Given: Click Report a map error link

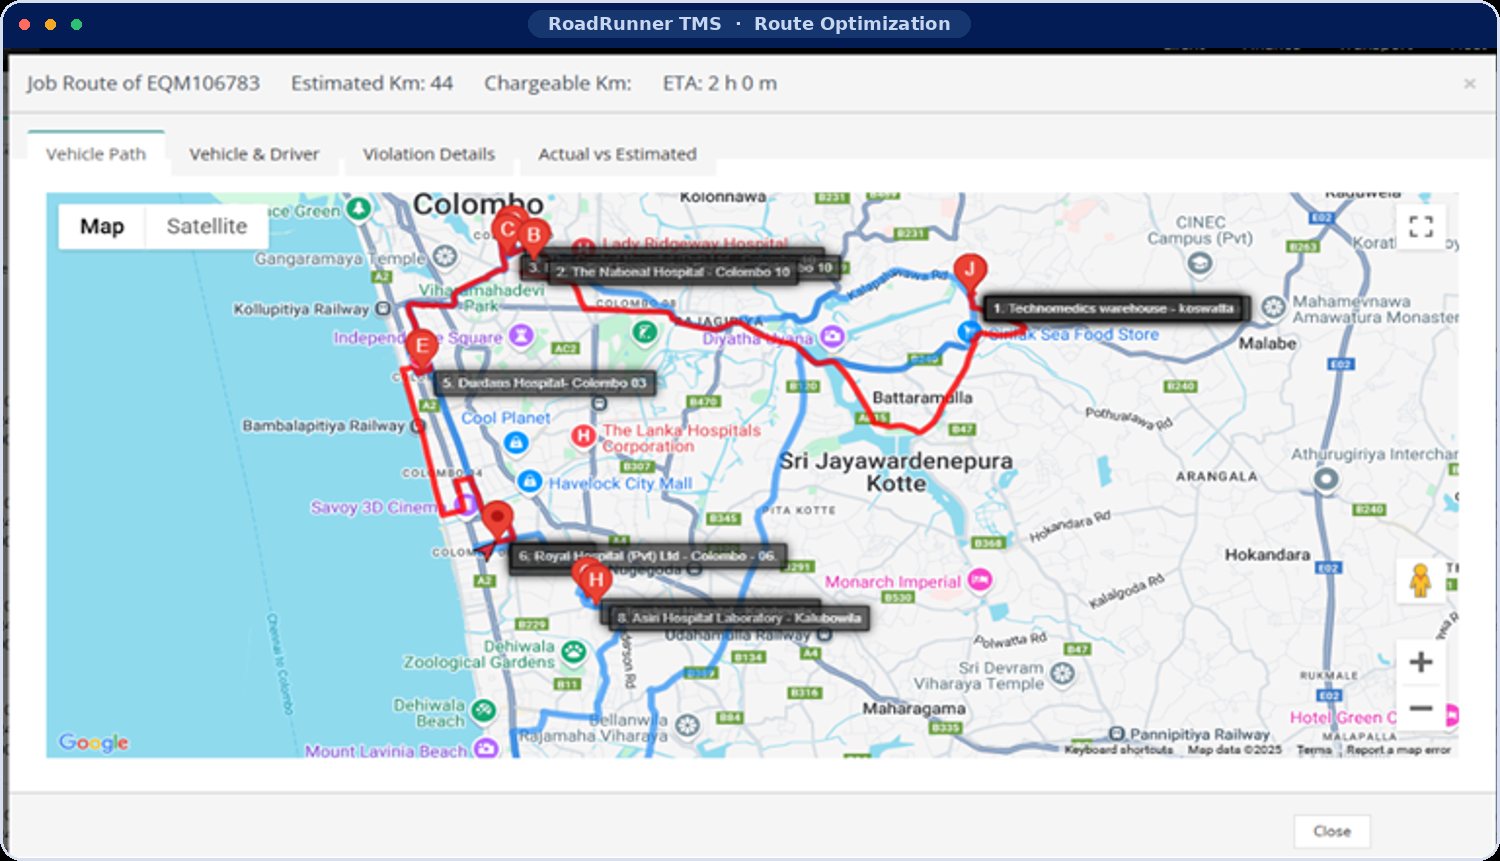Looking at the screenshot, I should point(1398,749).
